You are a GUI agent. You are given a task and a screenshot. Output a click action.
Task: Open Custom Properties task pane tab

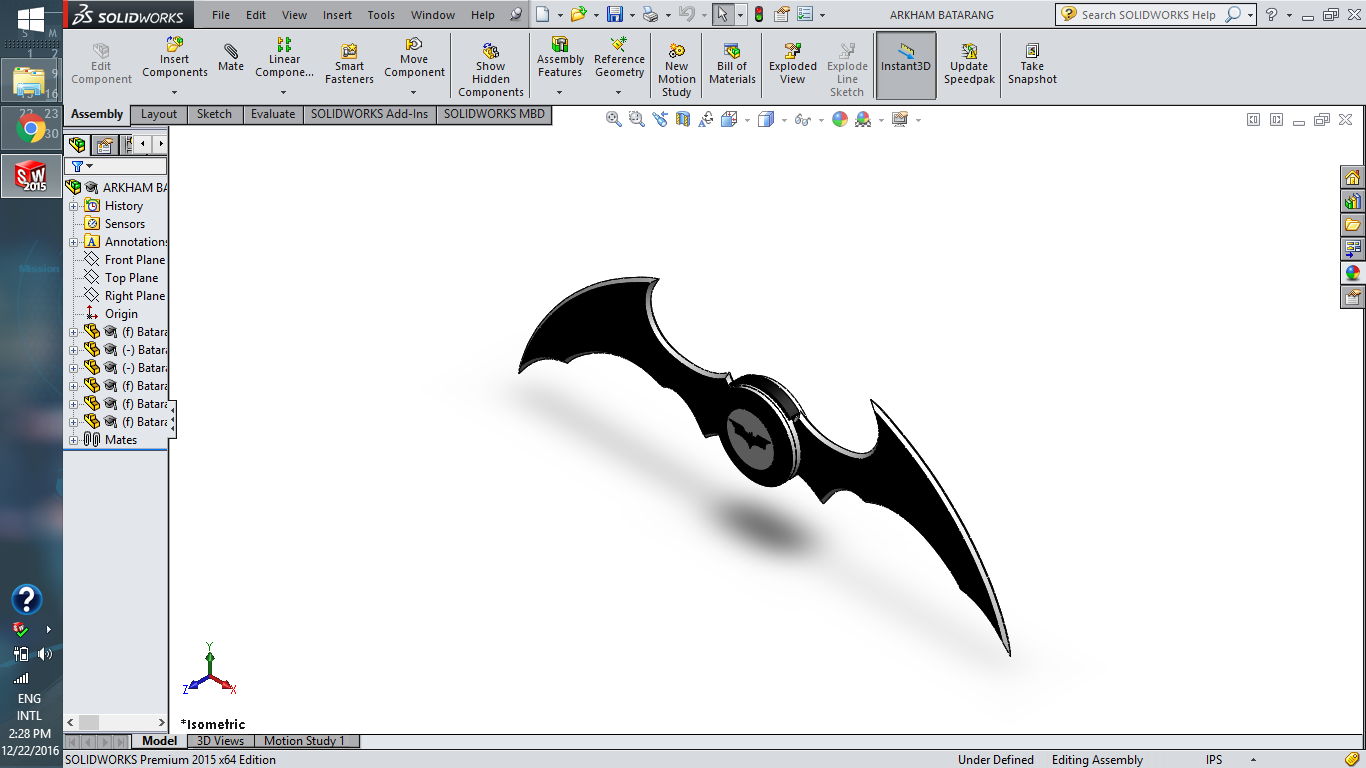click(x=1353, y=297)
